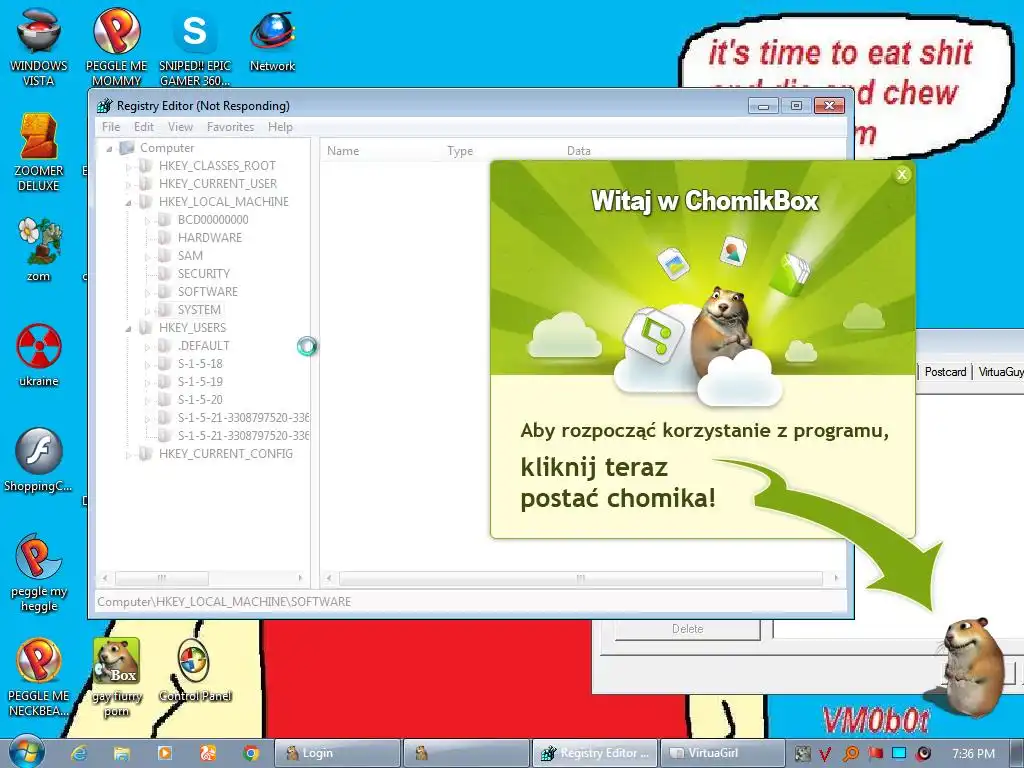
Task: Click the Type column header
Action: (500, 151)
